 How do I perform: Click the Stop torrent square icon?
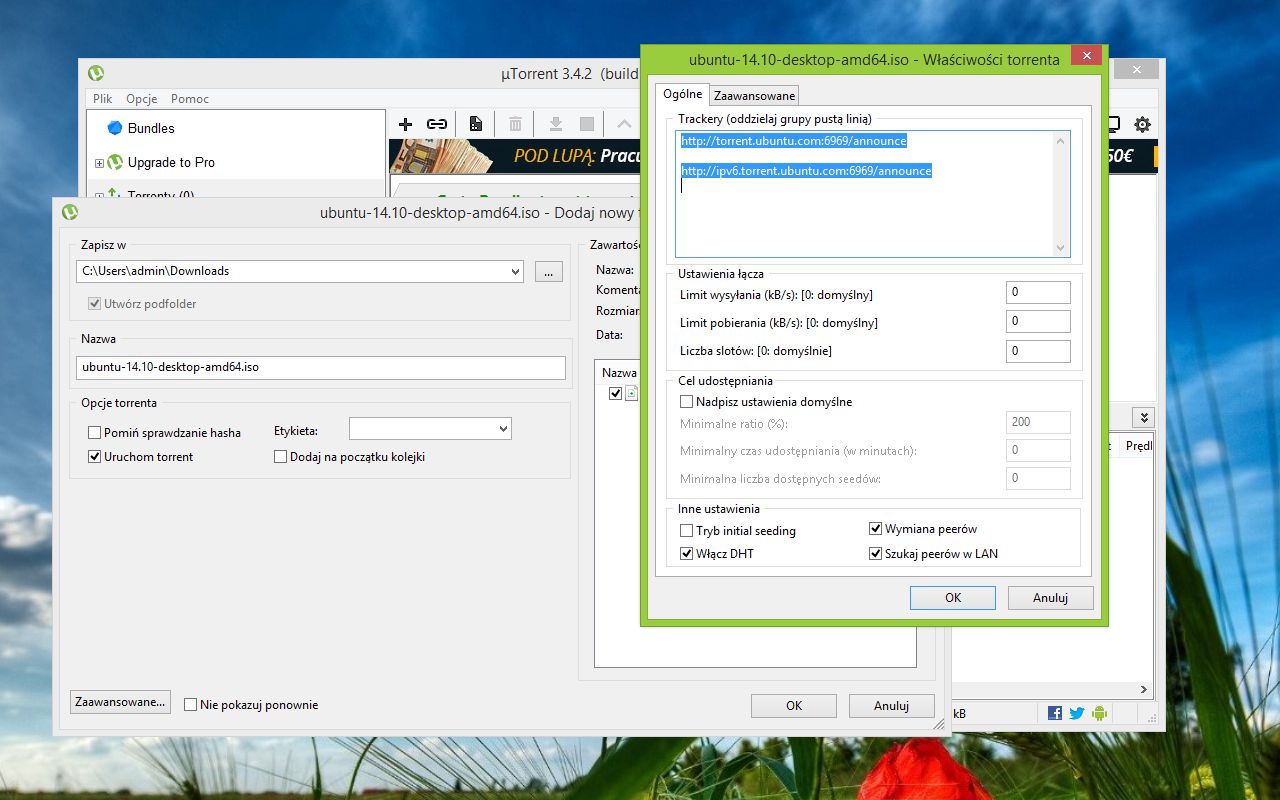587,124
